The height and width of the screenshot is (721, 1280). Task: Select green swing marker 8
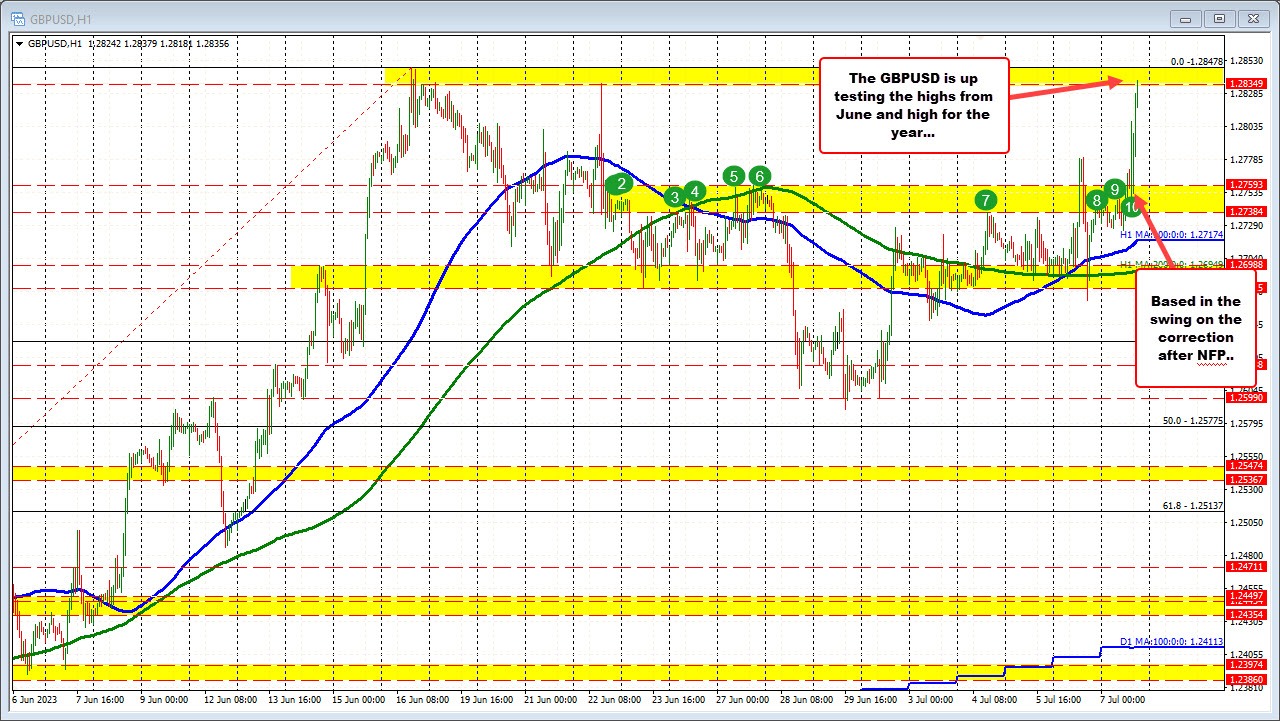coord(1096,200)
